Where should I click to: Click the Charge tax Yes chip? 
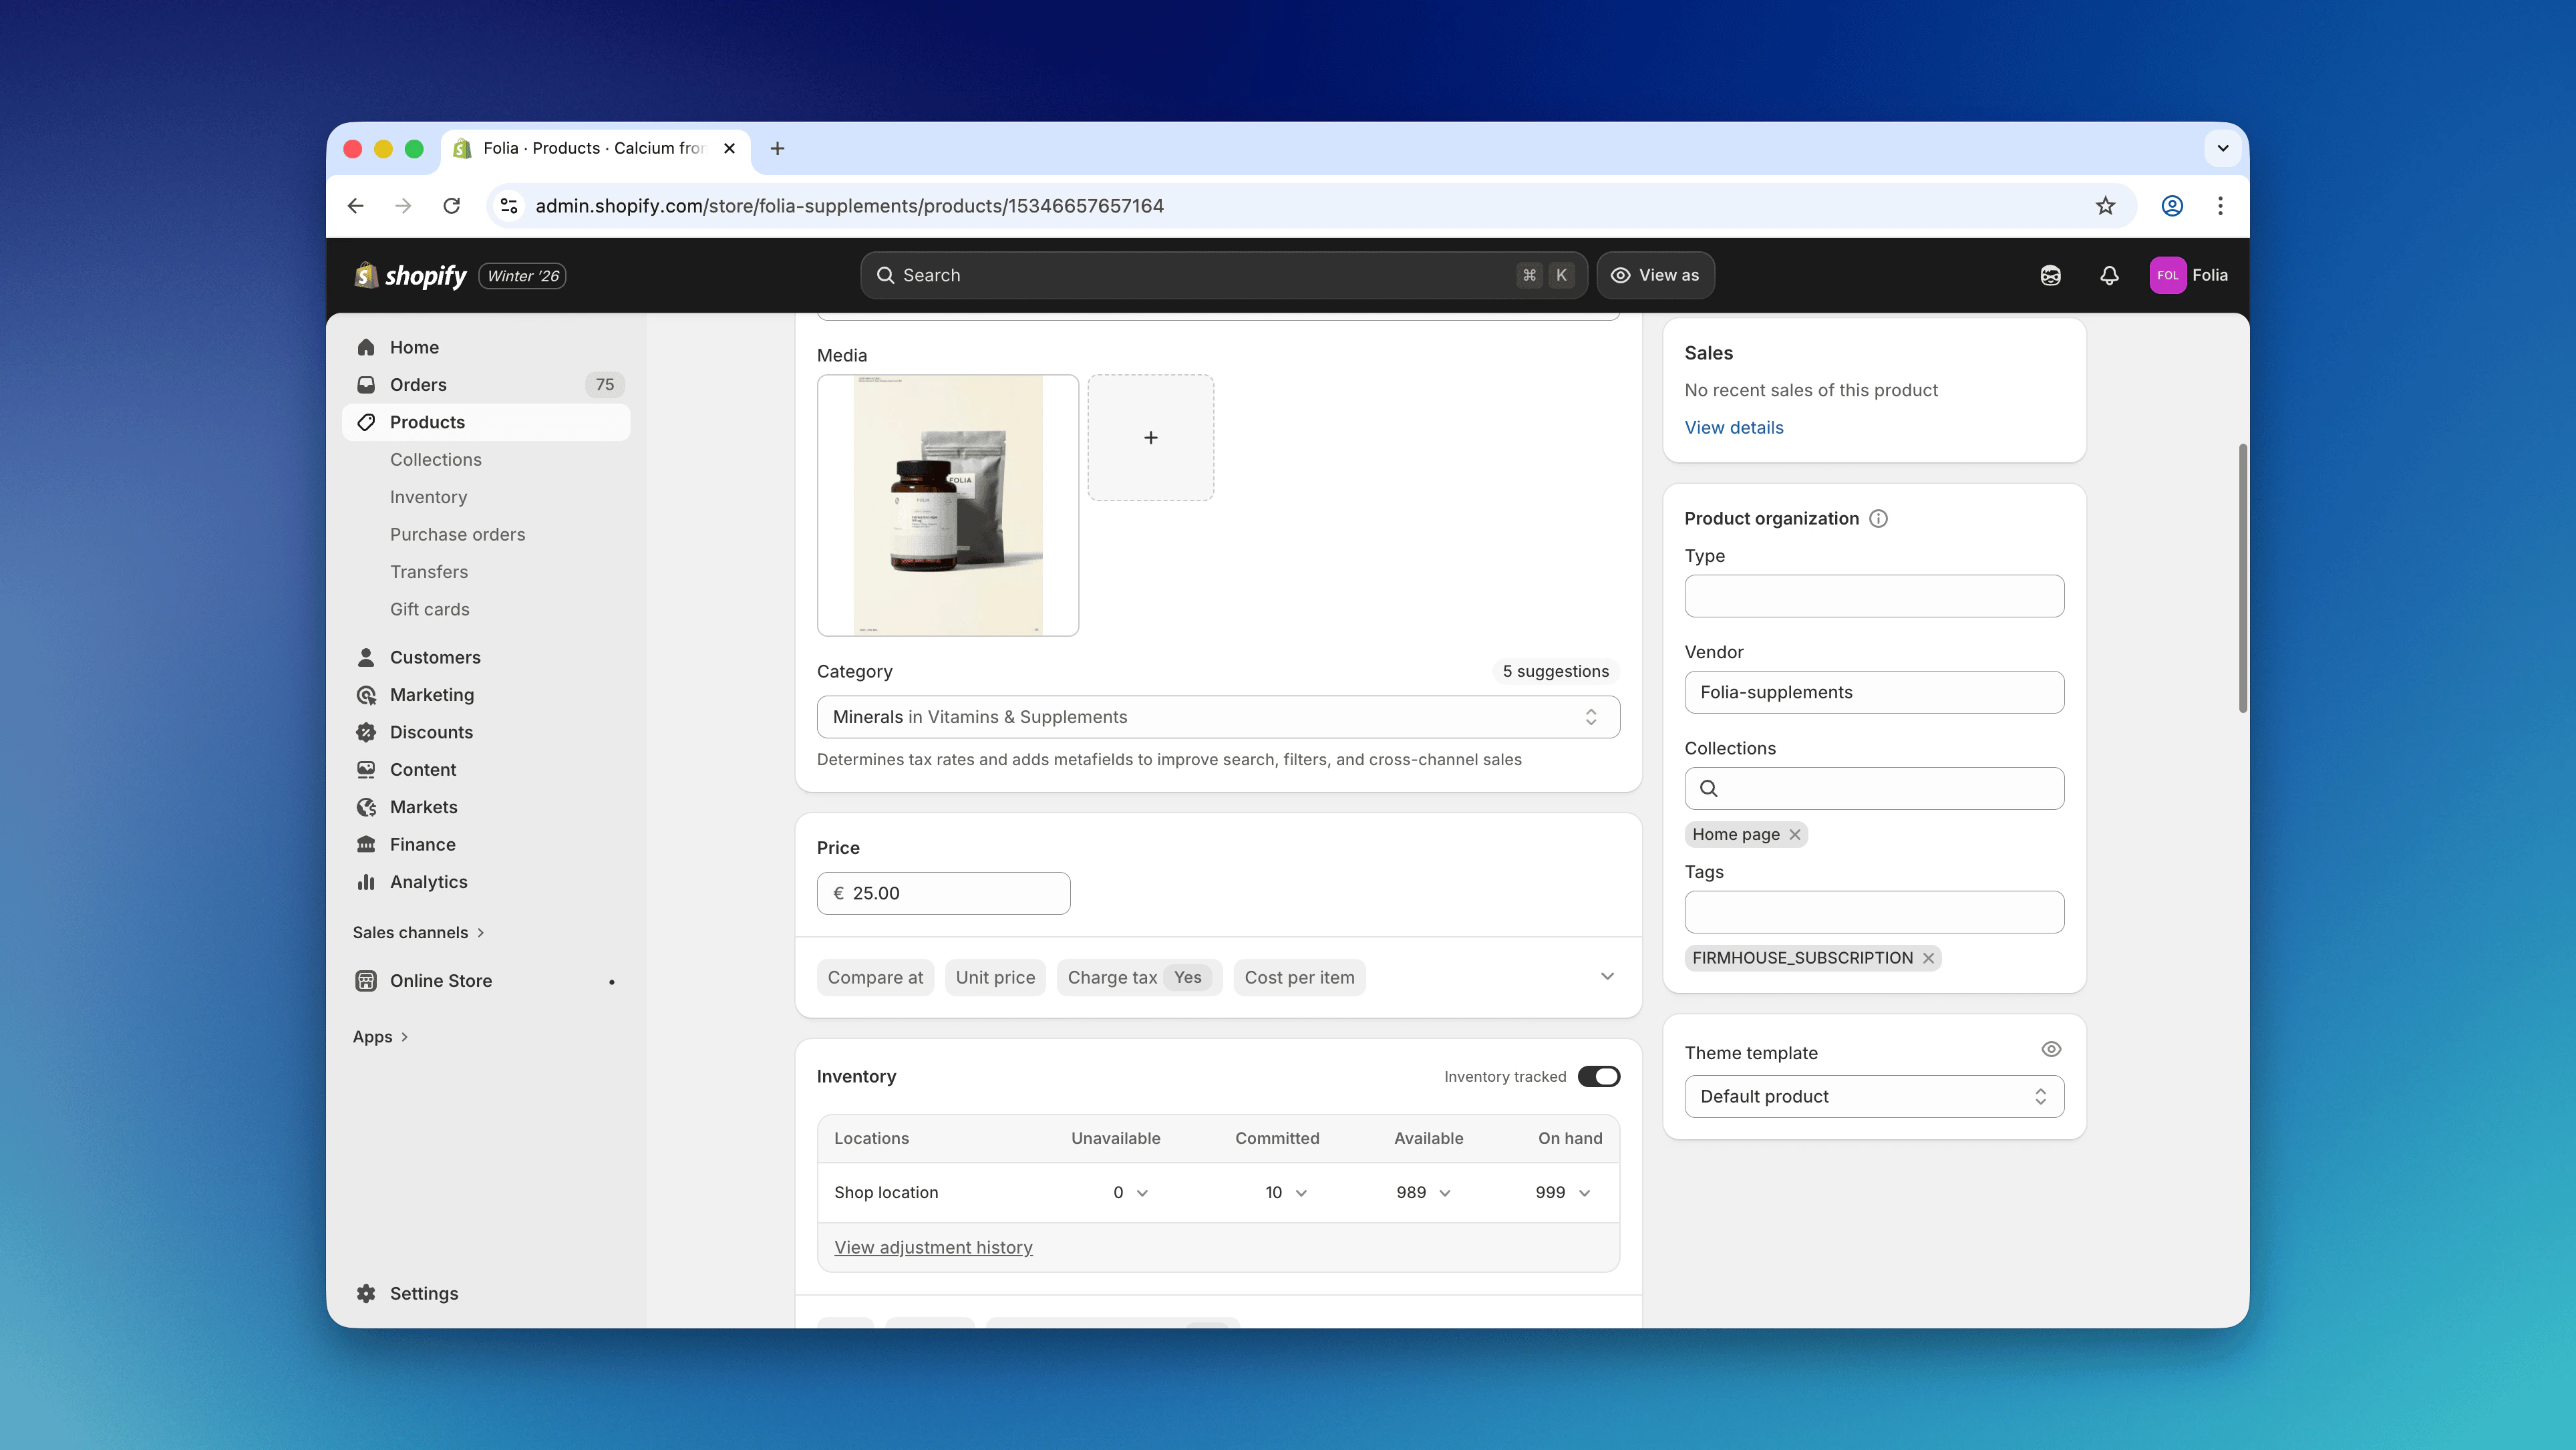coord(1138,977)
